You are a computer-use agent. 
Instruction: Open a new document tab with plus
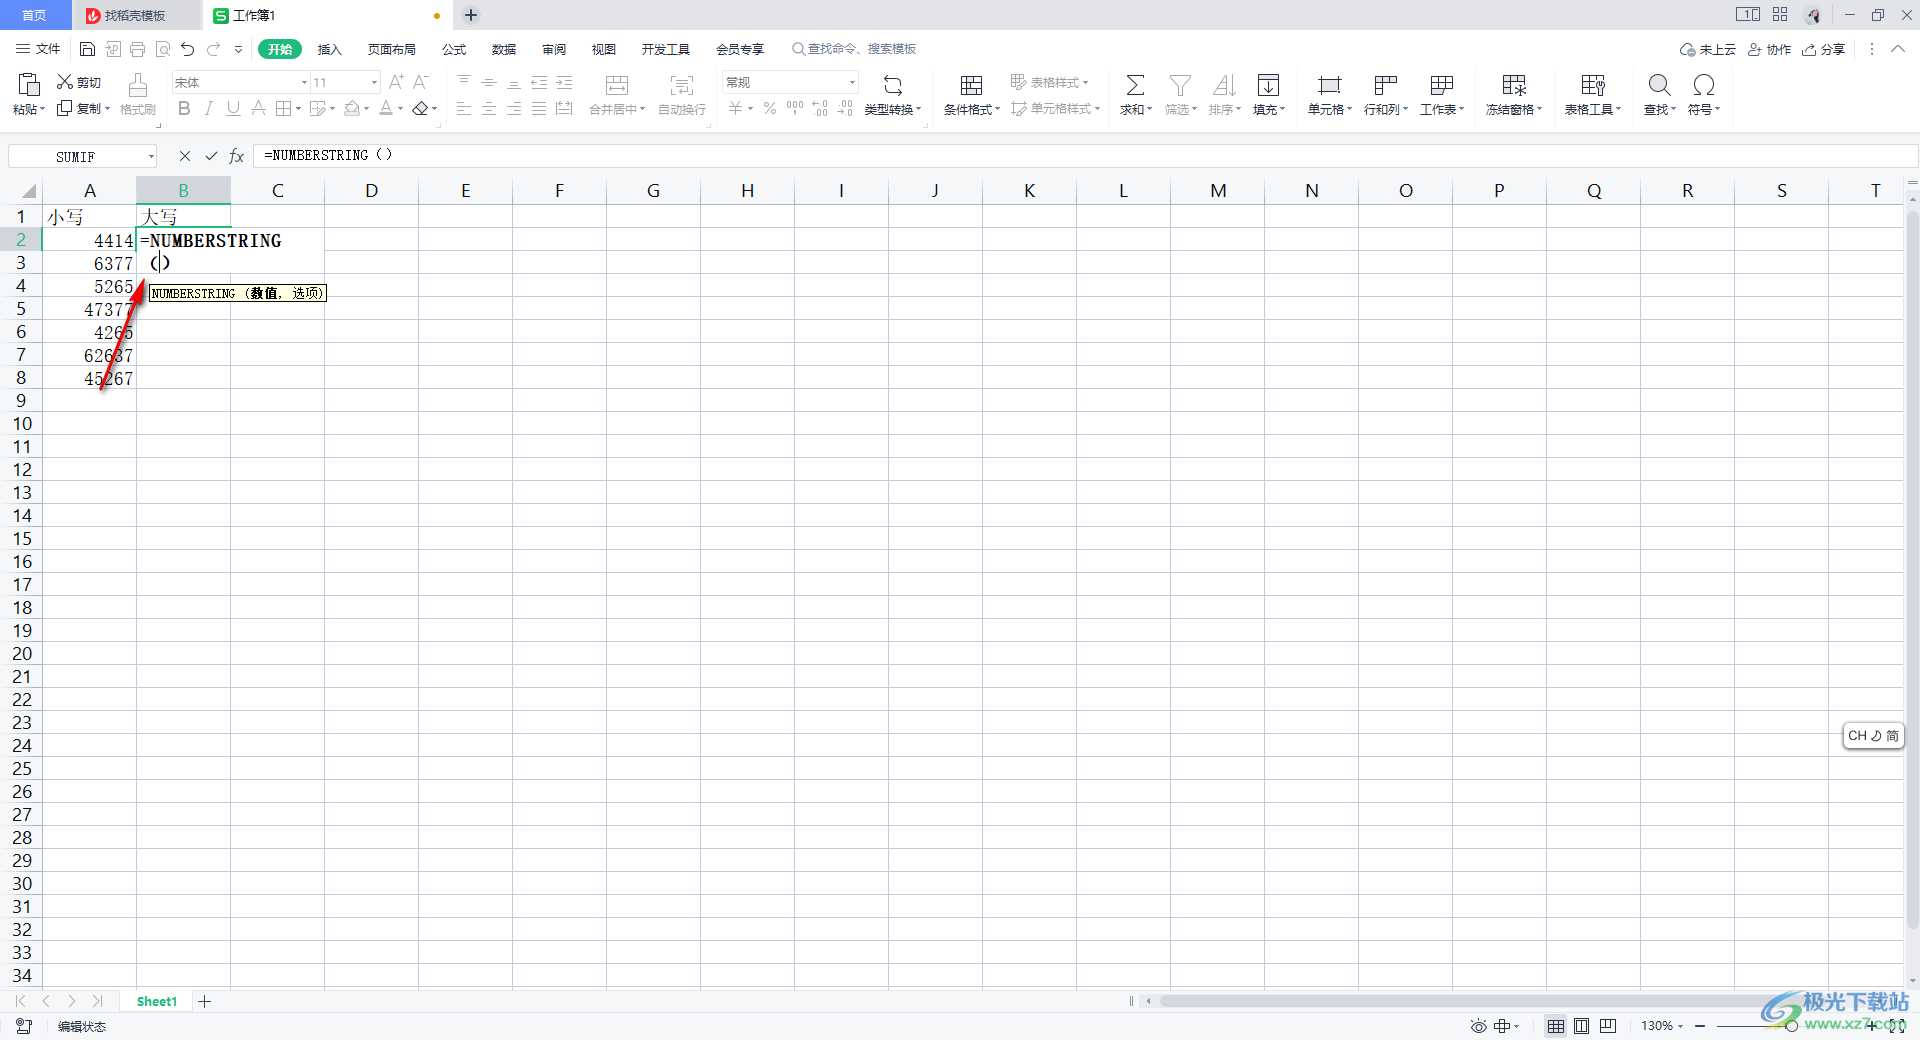pyautogui.click(x=471, y=15)
